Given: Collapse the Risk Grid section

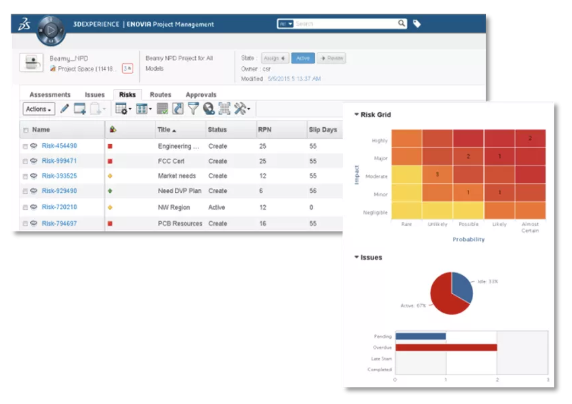Looking at the screenshot, I should click(x=356, y=114).
